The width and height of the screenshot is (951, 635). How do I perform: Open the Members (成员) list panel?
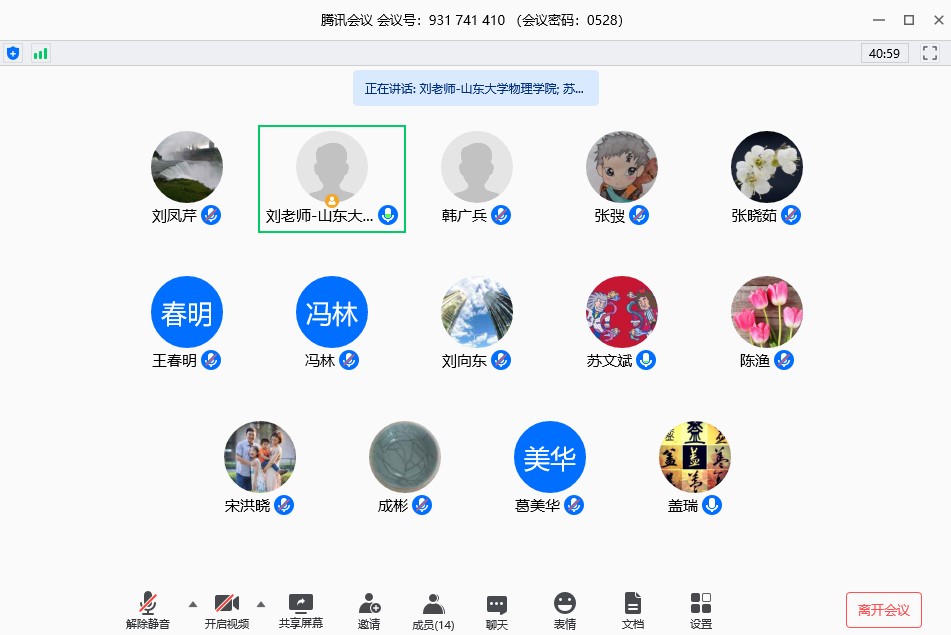(x=433, y=610)
